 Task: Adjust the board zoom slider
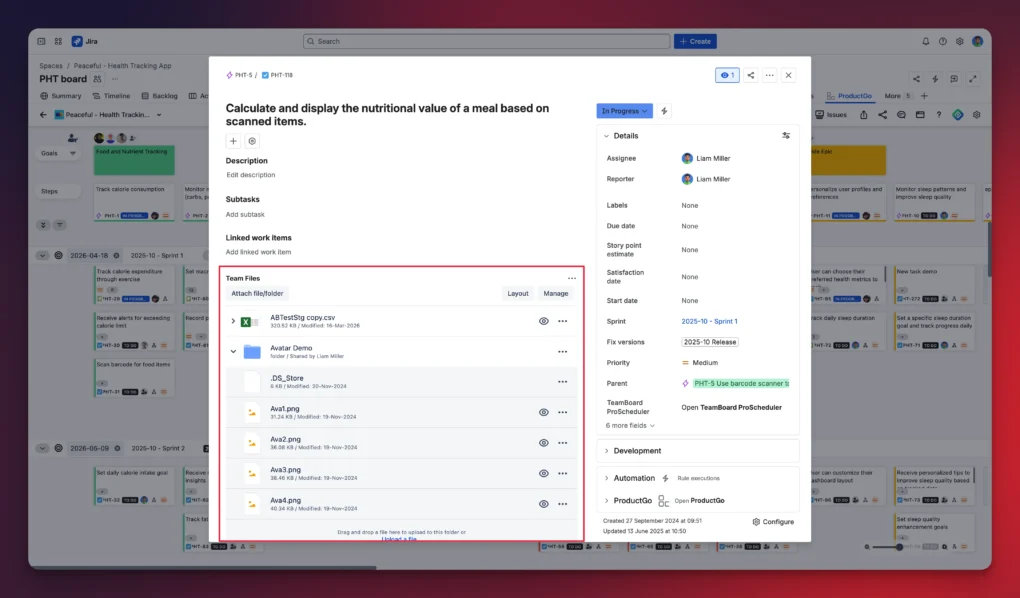(x=899, y=547)
